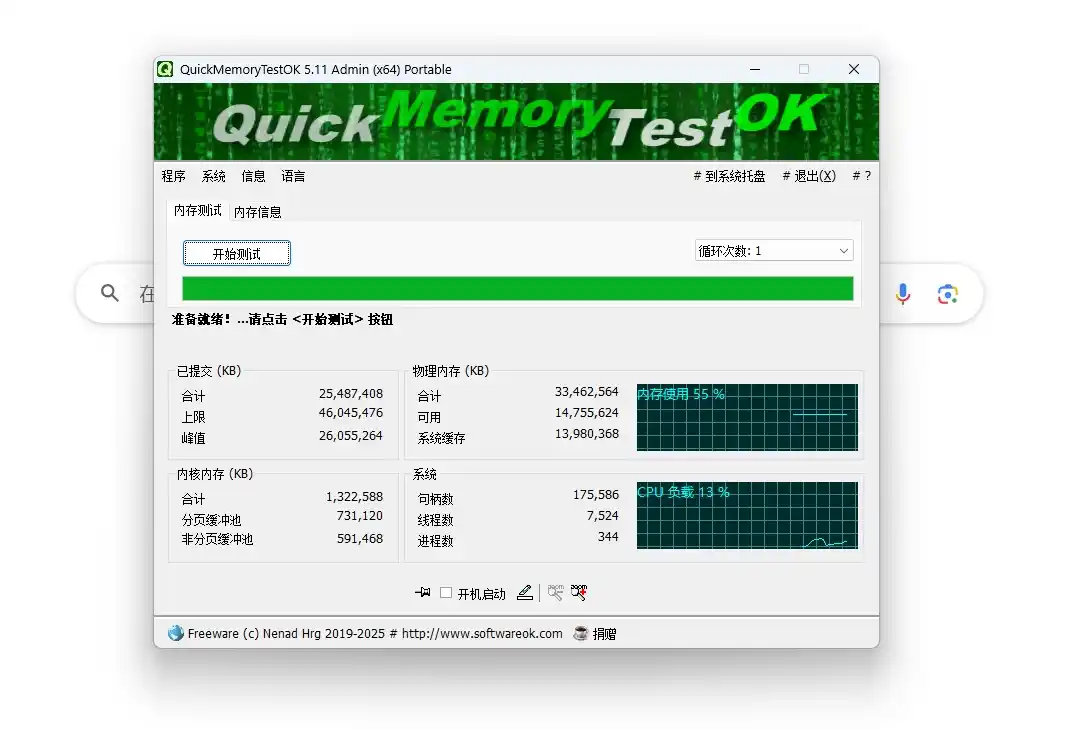Click the physical memory total 33,462,564

coord(586,392)
